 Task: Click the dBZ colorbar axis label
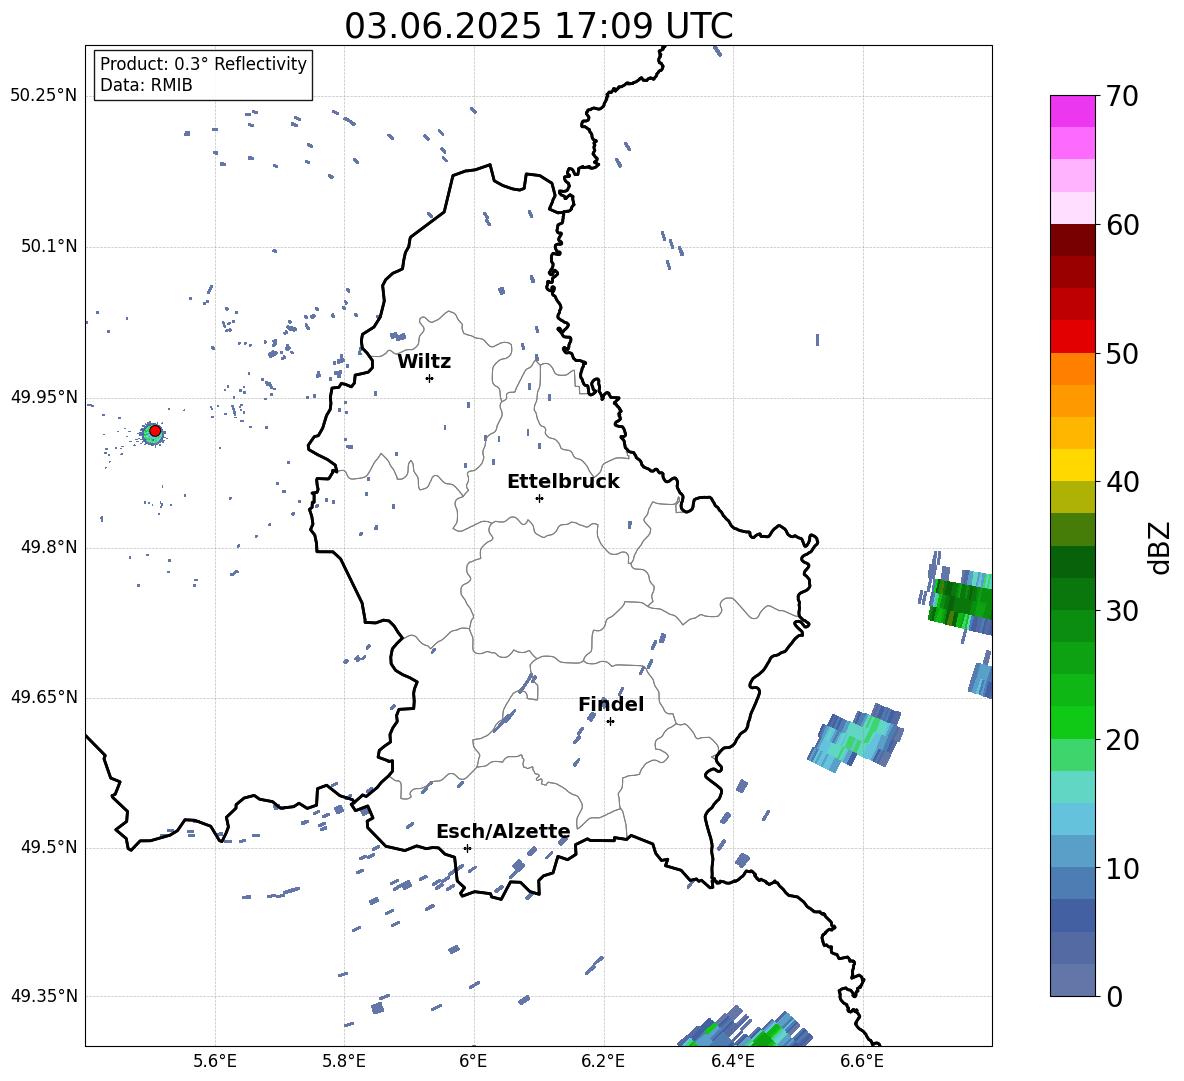pos(1161,547)
